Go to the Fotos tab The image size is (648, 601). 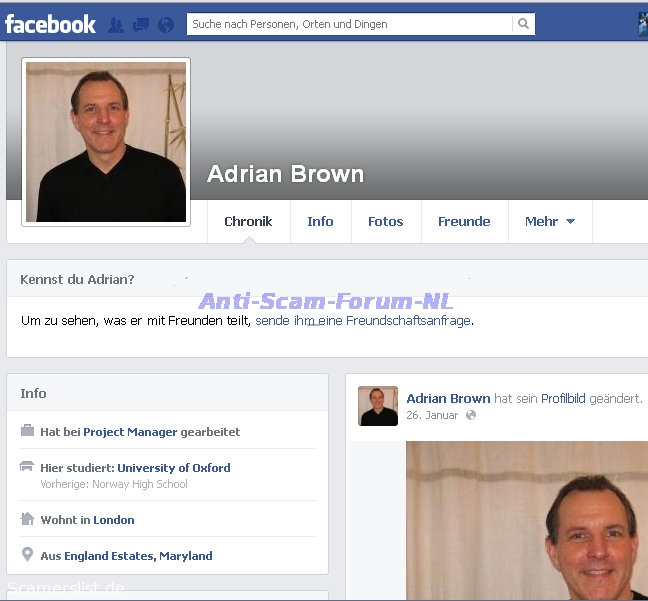click(385, 222)
